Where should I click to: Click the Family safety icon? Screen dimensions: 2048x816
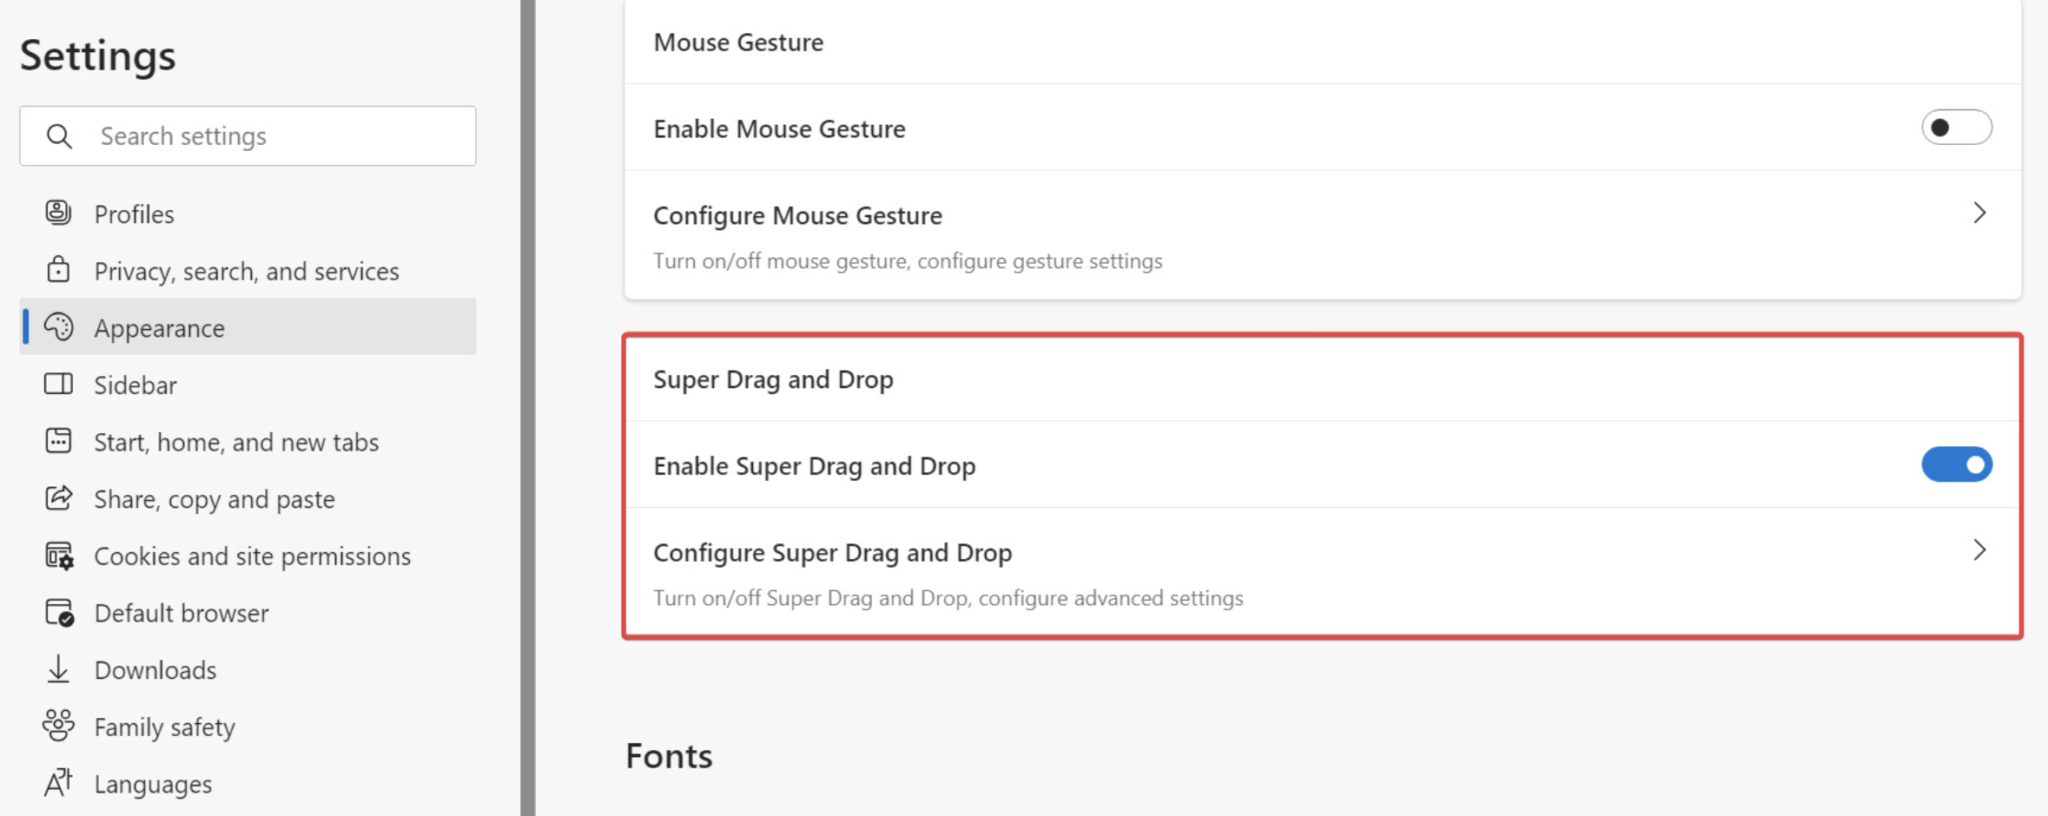pyautogui.click(x=58, y=726)
